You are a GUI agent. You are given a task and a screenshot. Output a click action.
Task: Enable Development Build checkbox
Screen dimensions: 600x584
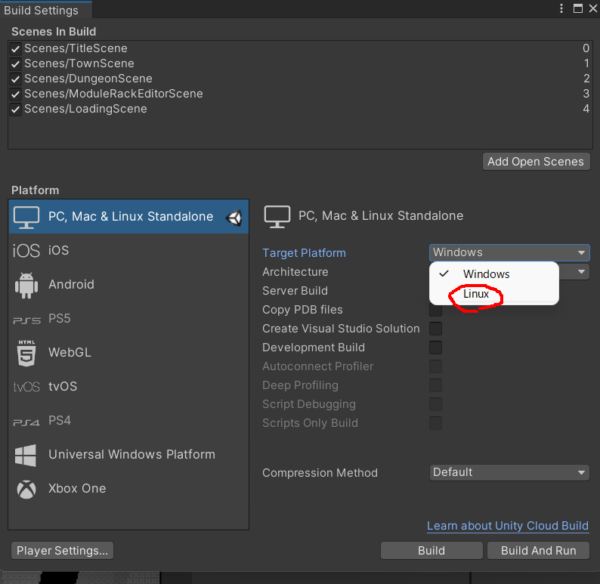click(435, 347)
